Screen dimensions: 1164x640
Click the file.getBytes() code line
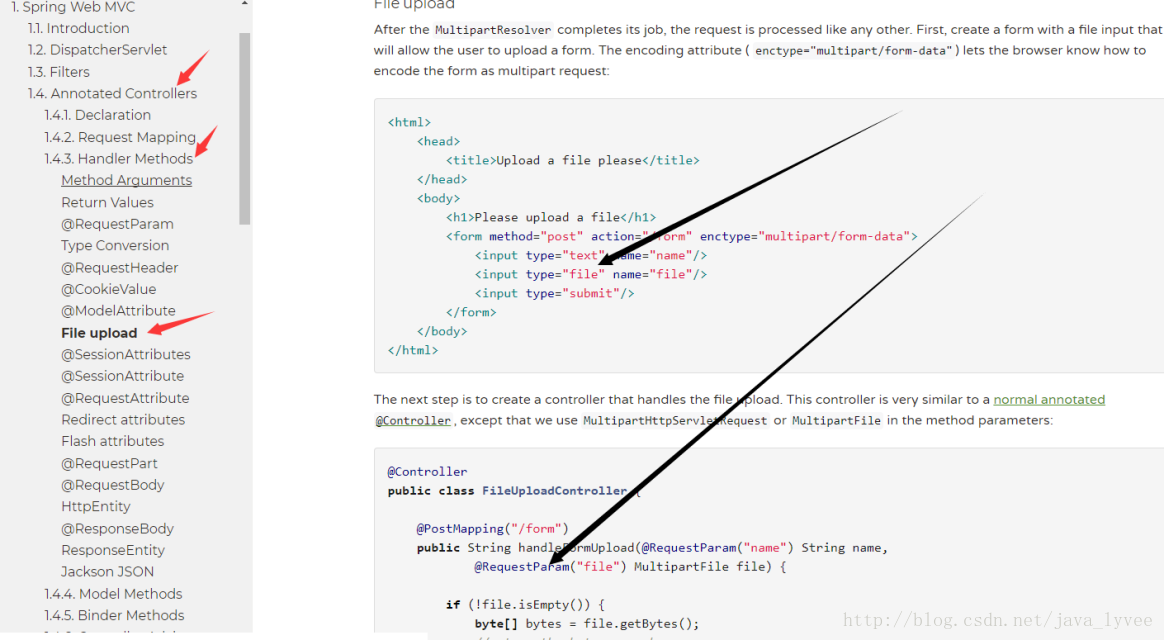587,624
